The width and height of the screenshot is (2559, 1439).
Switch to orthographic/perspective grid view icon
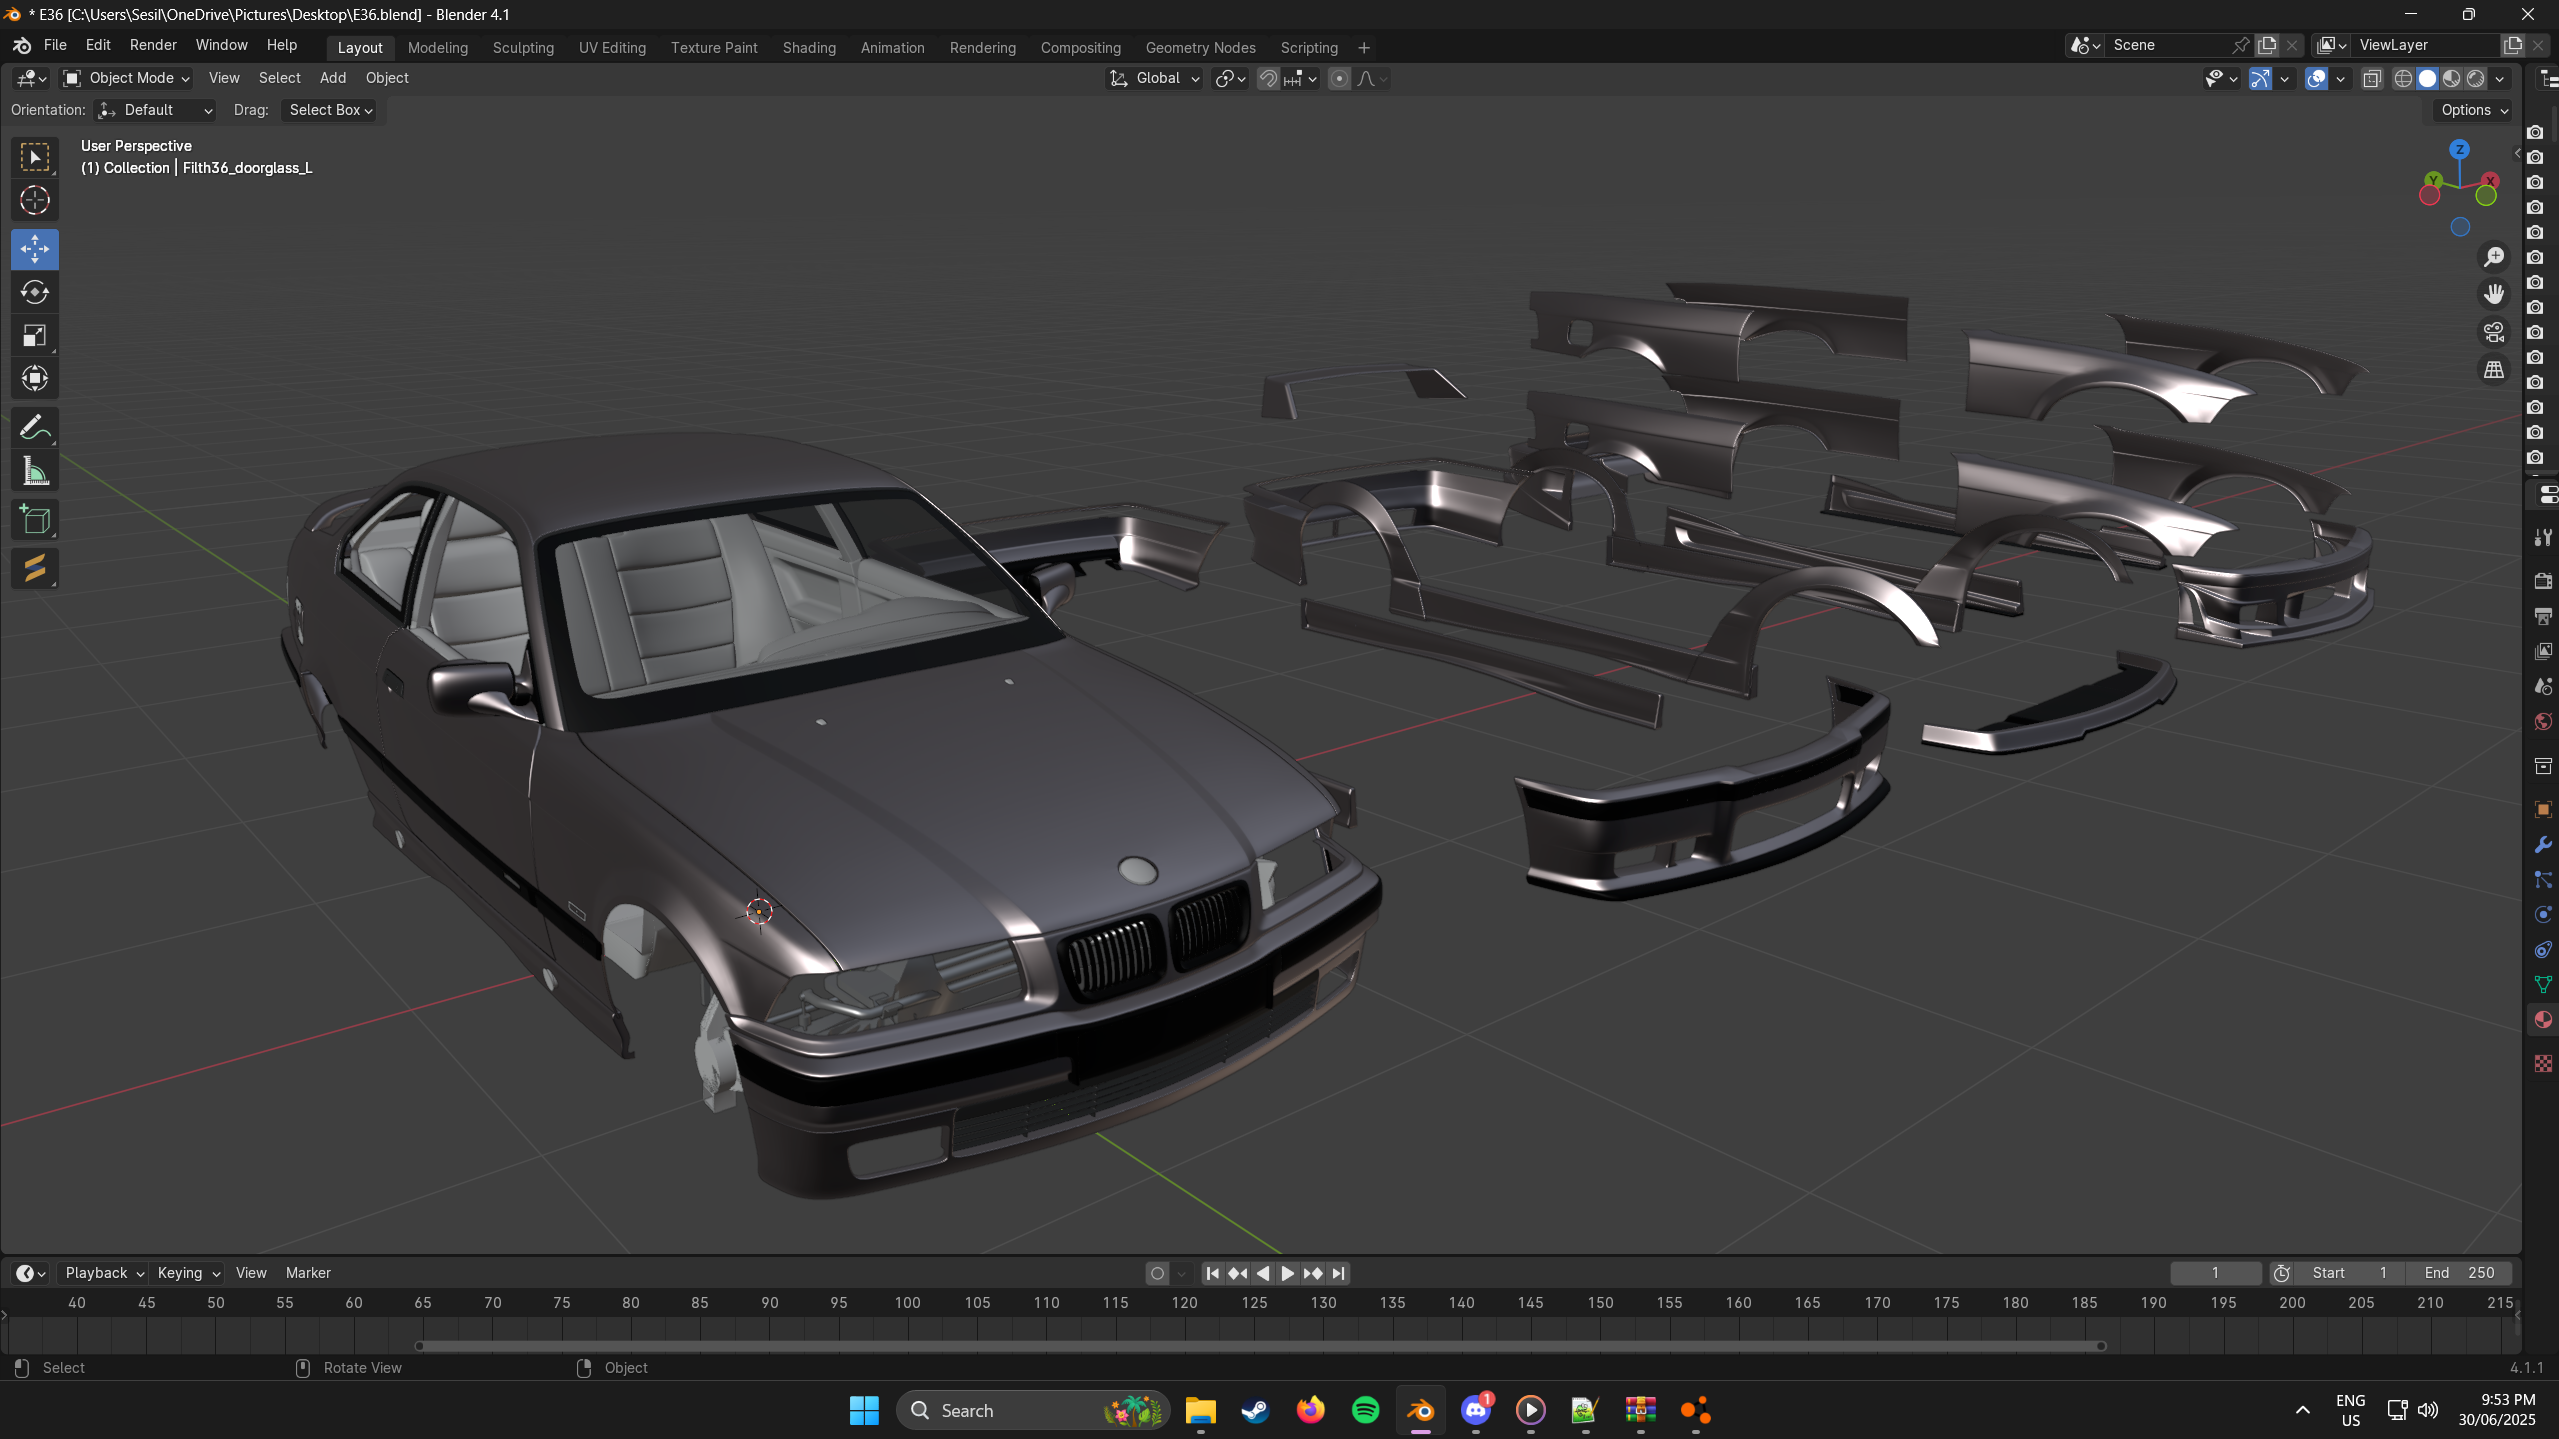2494,370
